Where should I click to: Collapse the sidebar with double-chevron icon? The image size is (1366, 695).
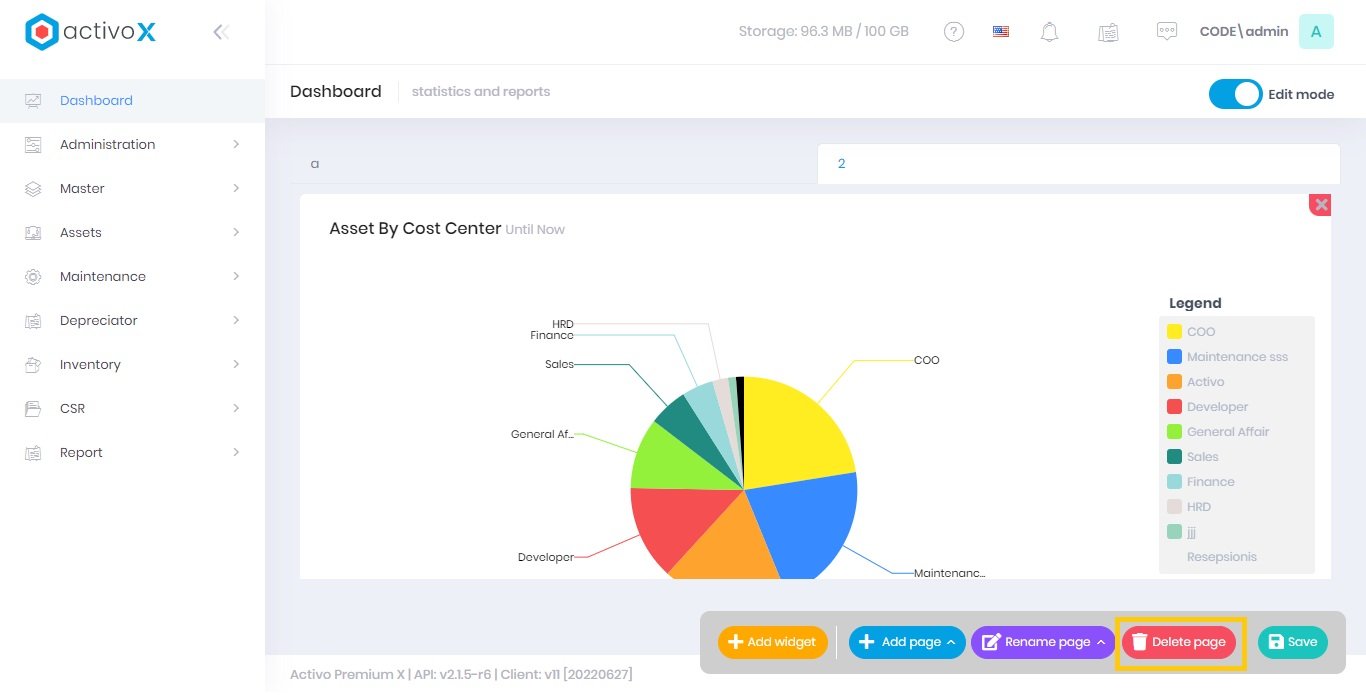tap(221, 32)
